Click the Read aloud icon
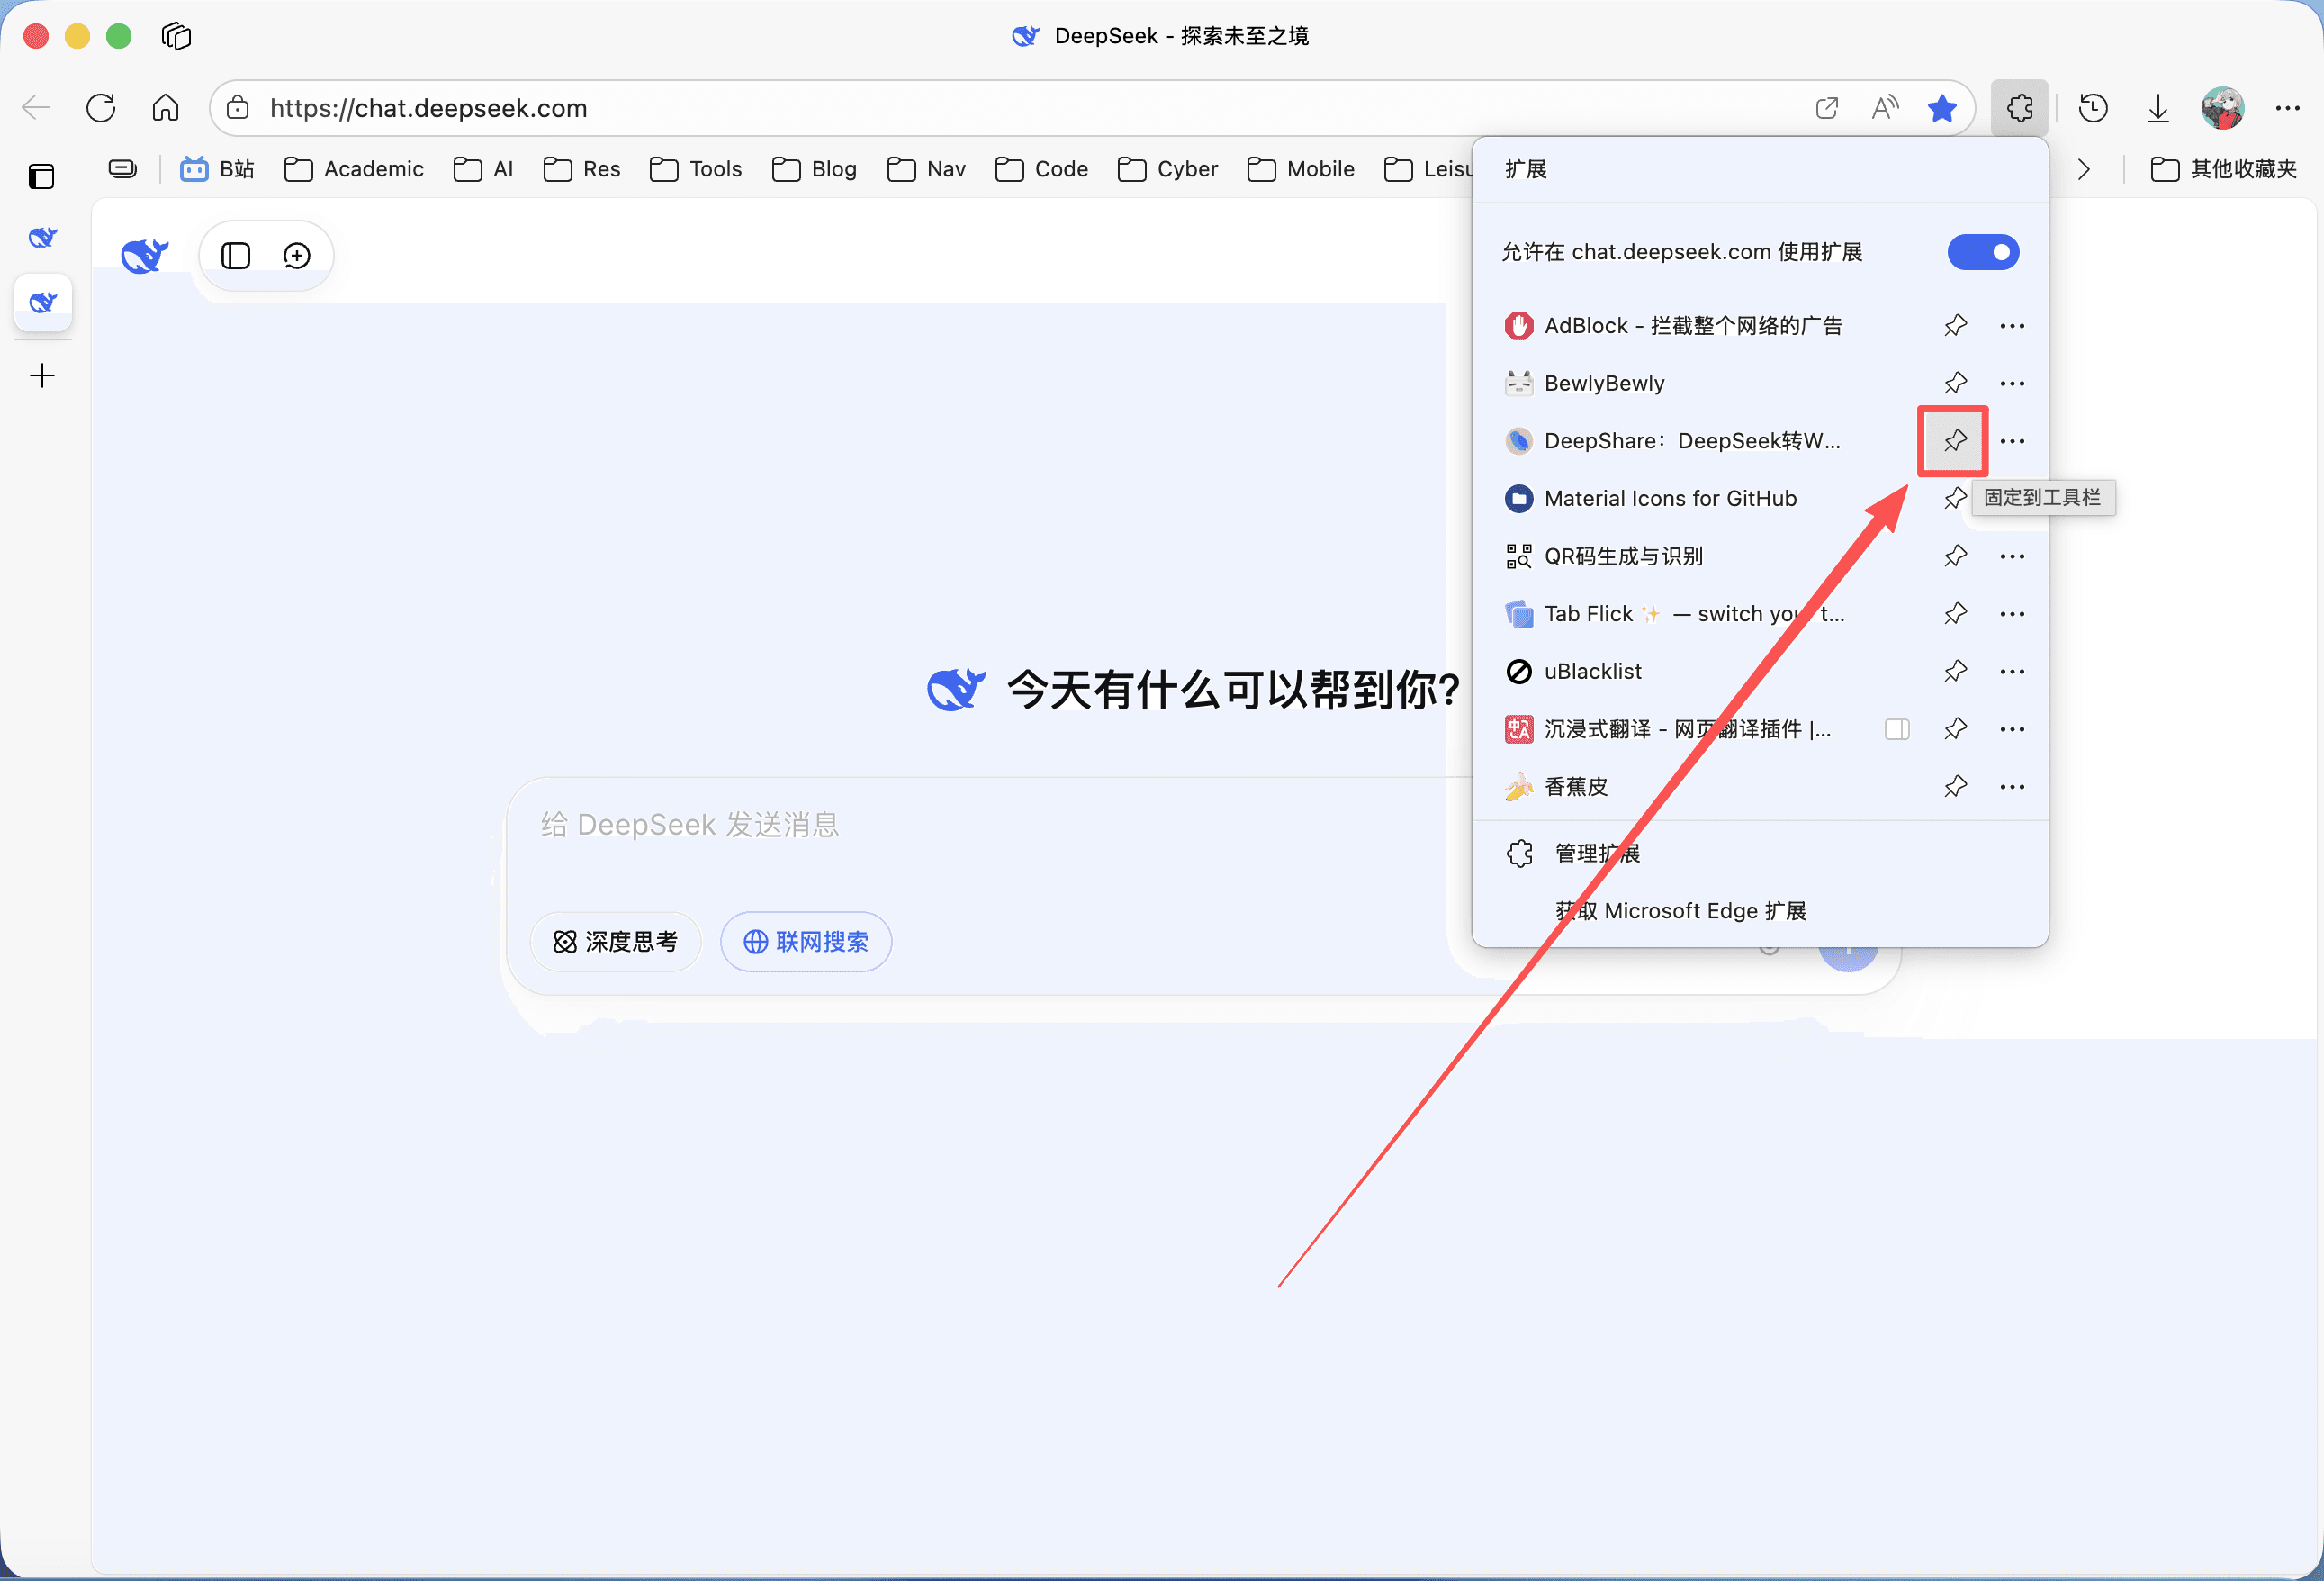 click(1884, 108)
